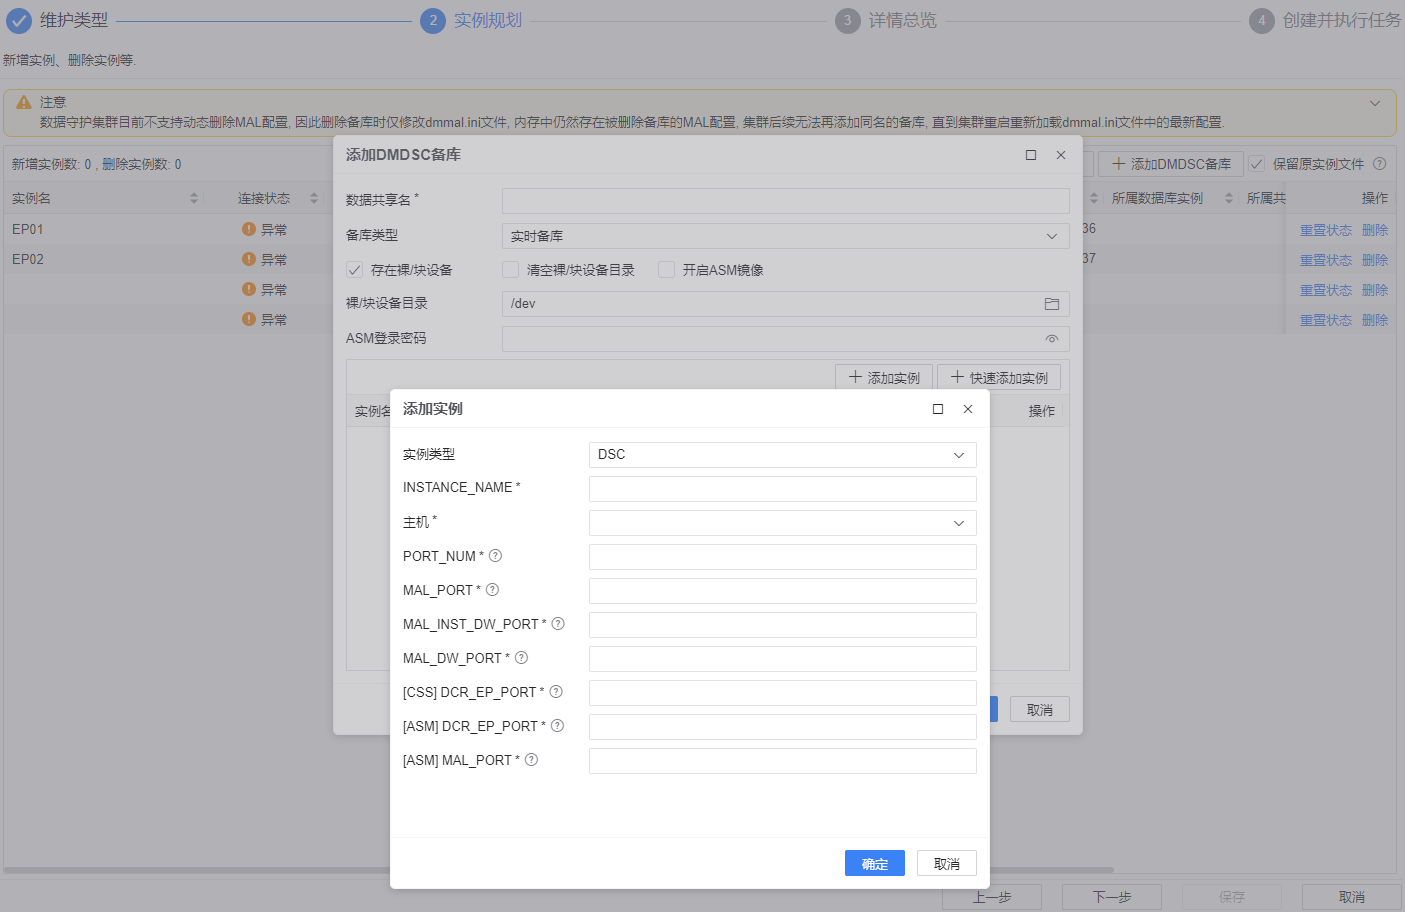The width and height of the screenshot is (1405, 912).
Task: Select the 实例规划 step label
Action: coord(488,20)
